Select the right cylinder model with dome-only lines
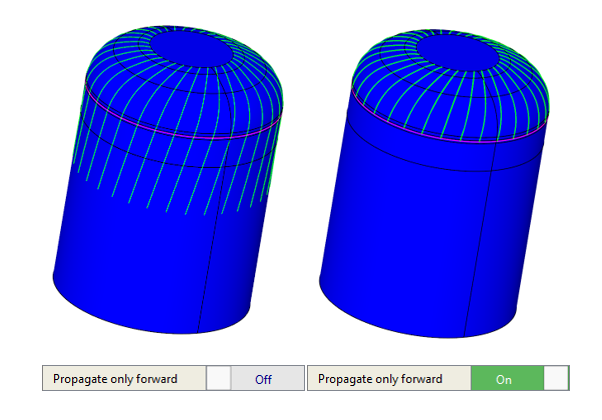The width and height of the screenshot is (602, 420). 434,184
